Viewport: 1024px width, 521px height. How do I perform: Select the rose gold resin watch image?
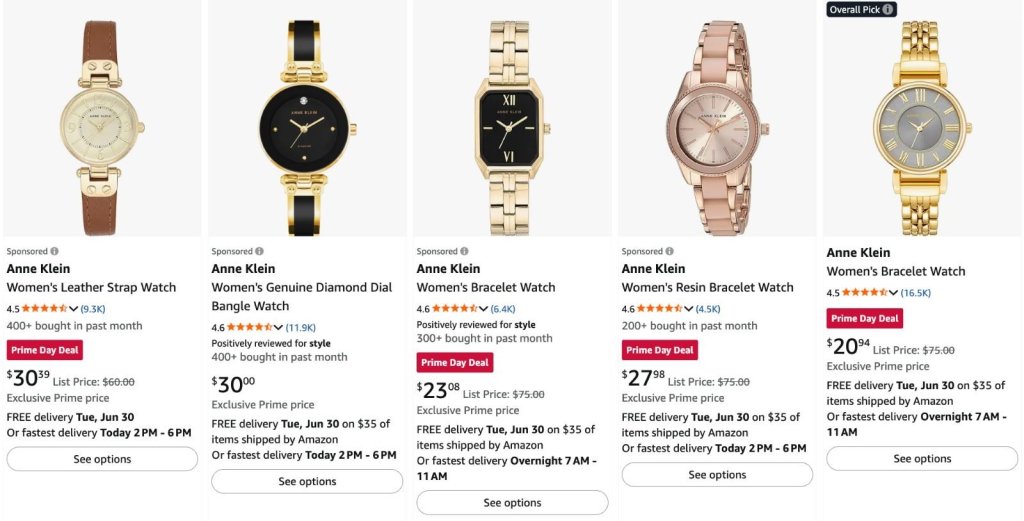716,127
